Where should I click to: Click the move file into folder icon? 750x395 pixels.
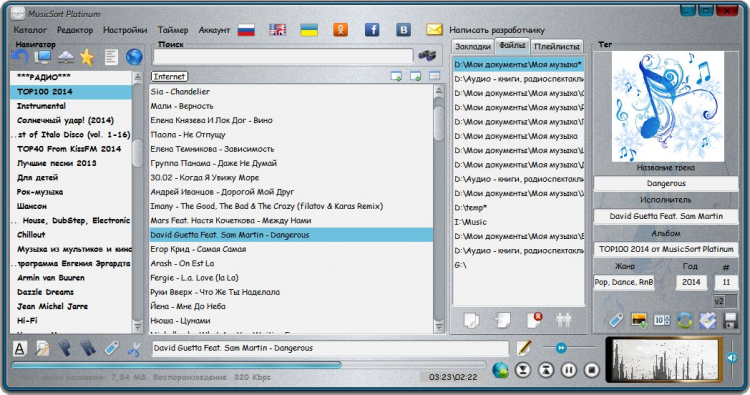(x=502, y=320)
